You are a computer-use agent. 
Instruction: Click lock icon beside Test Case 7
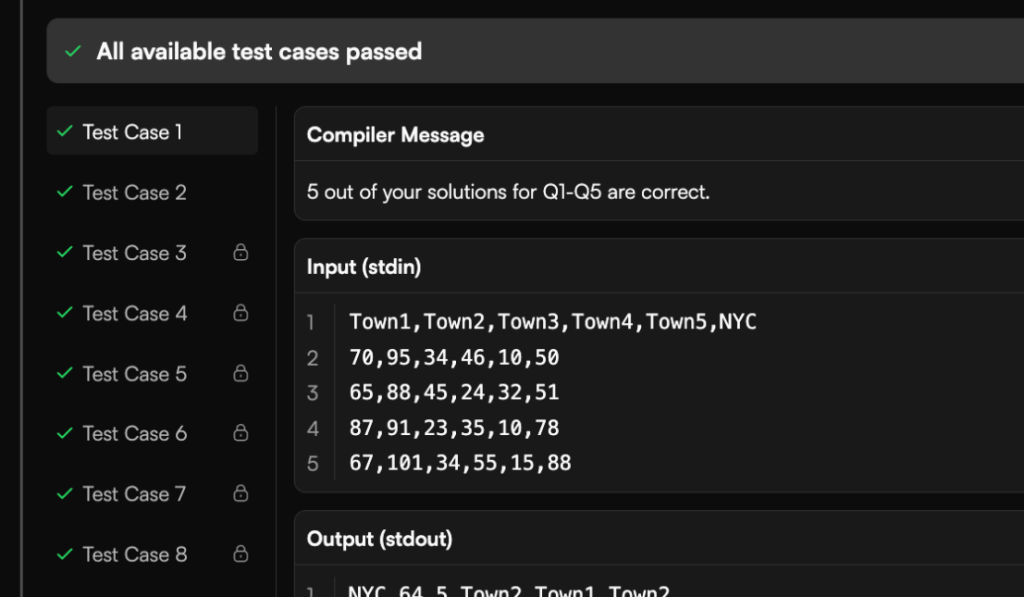click(x=240, y=494)
